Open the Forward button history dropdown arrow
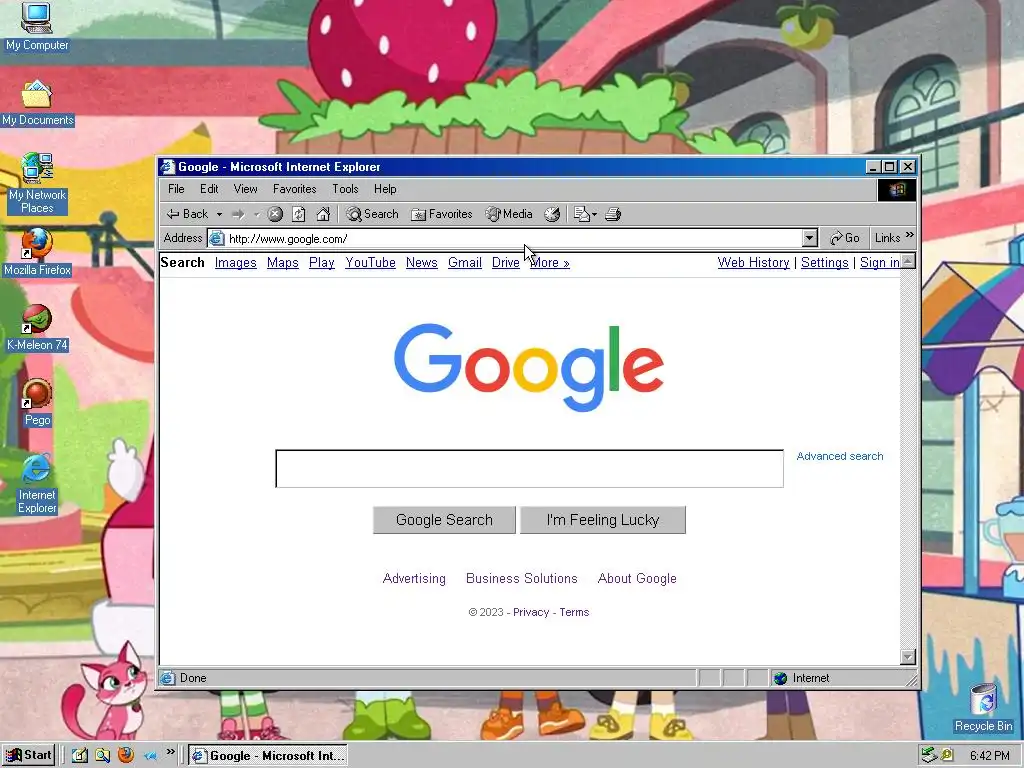 click(x=257, y=214)
